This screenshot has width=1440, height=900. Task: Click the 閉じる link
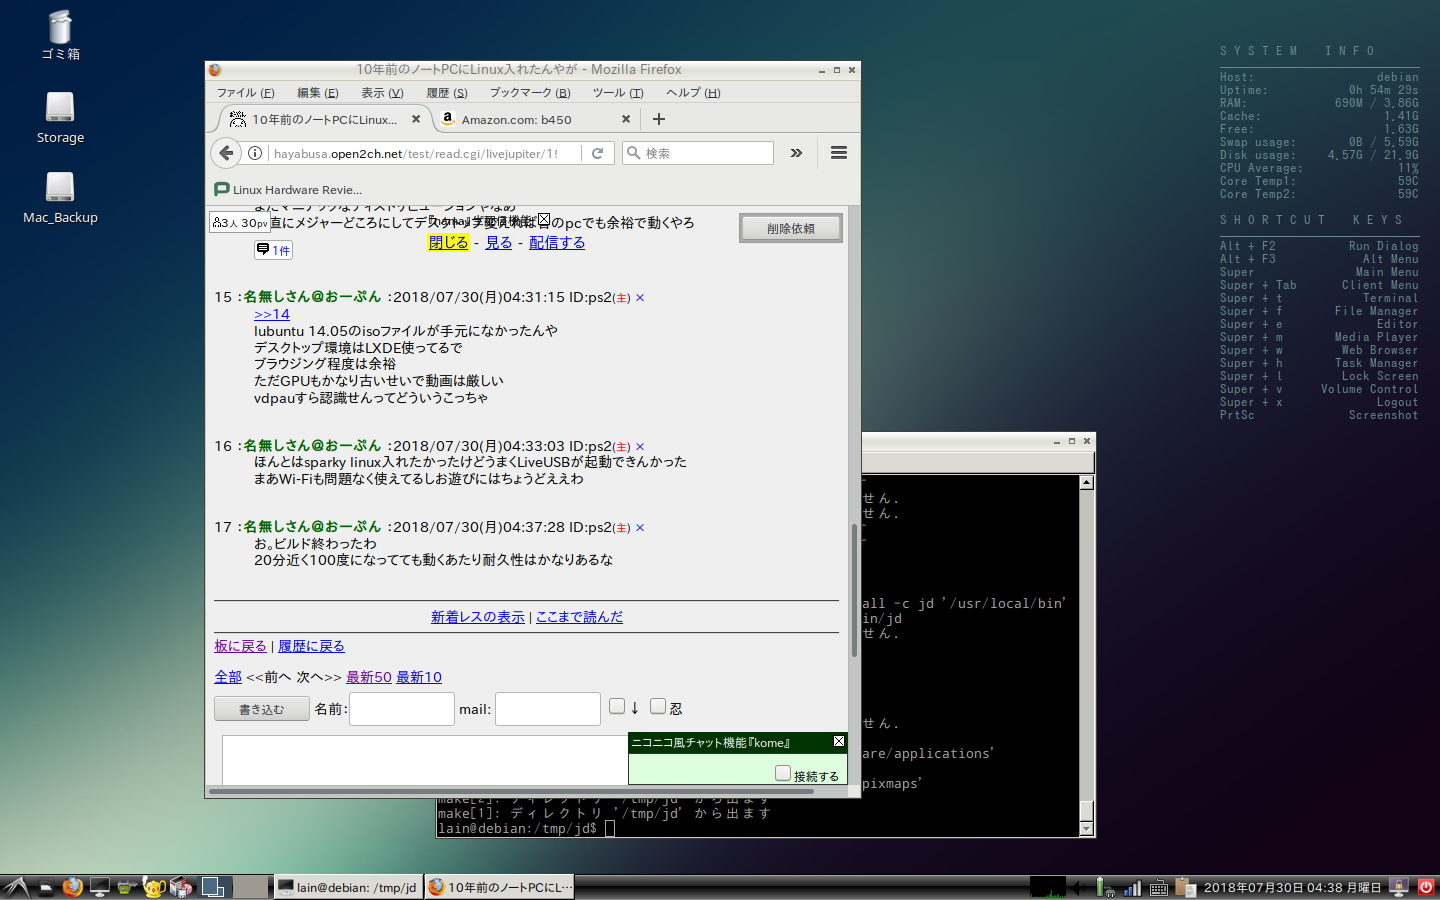[448, 243]
